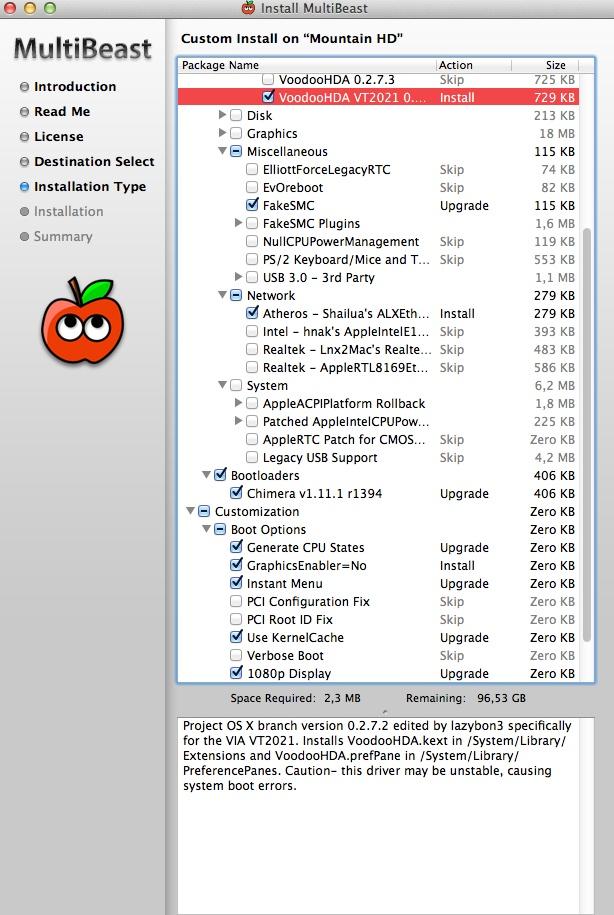Click the Remaining 96,53 GB text

(x=466, y=698)
